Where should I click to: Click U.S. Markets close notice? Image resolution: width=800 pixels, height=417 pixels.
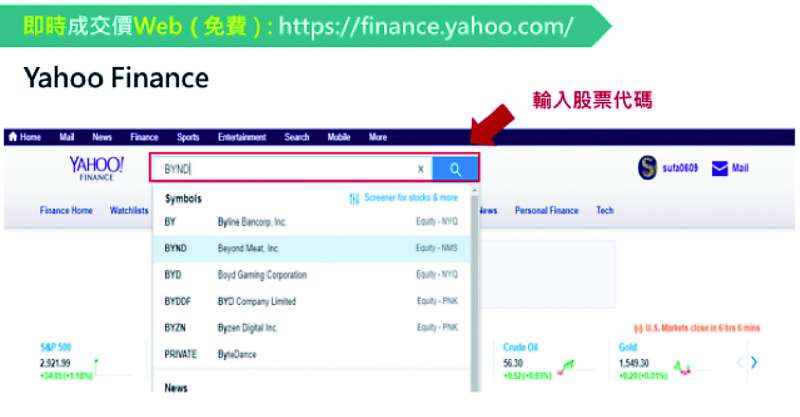(x=697, y=328)
